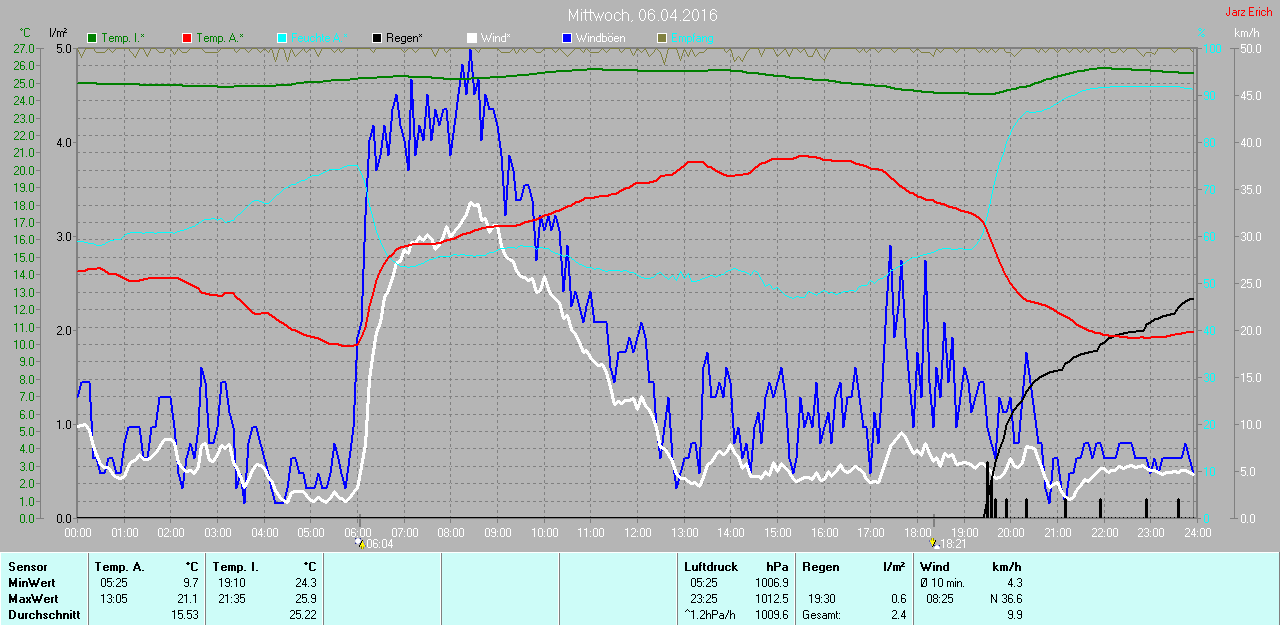Image resolution: width=1280 pixels, height=625 pixels.
Task: Click the '08:25' wind maximum time
Action: pos(940,599)
